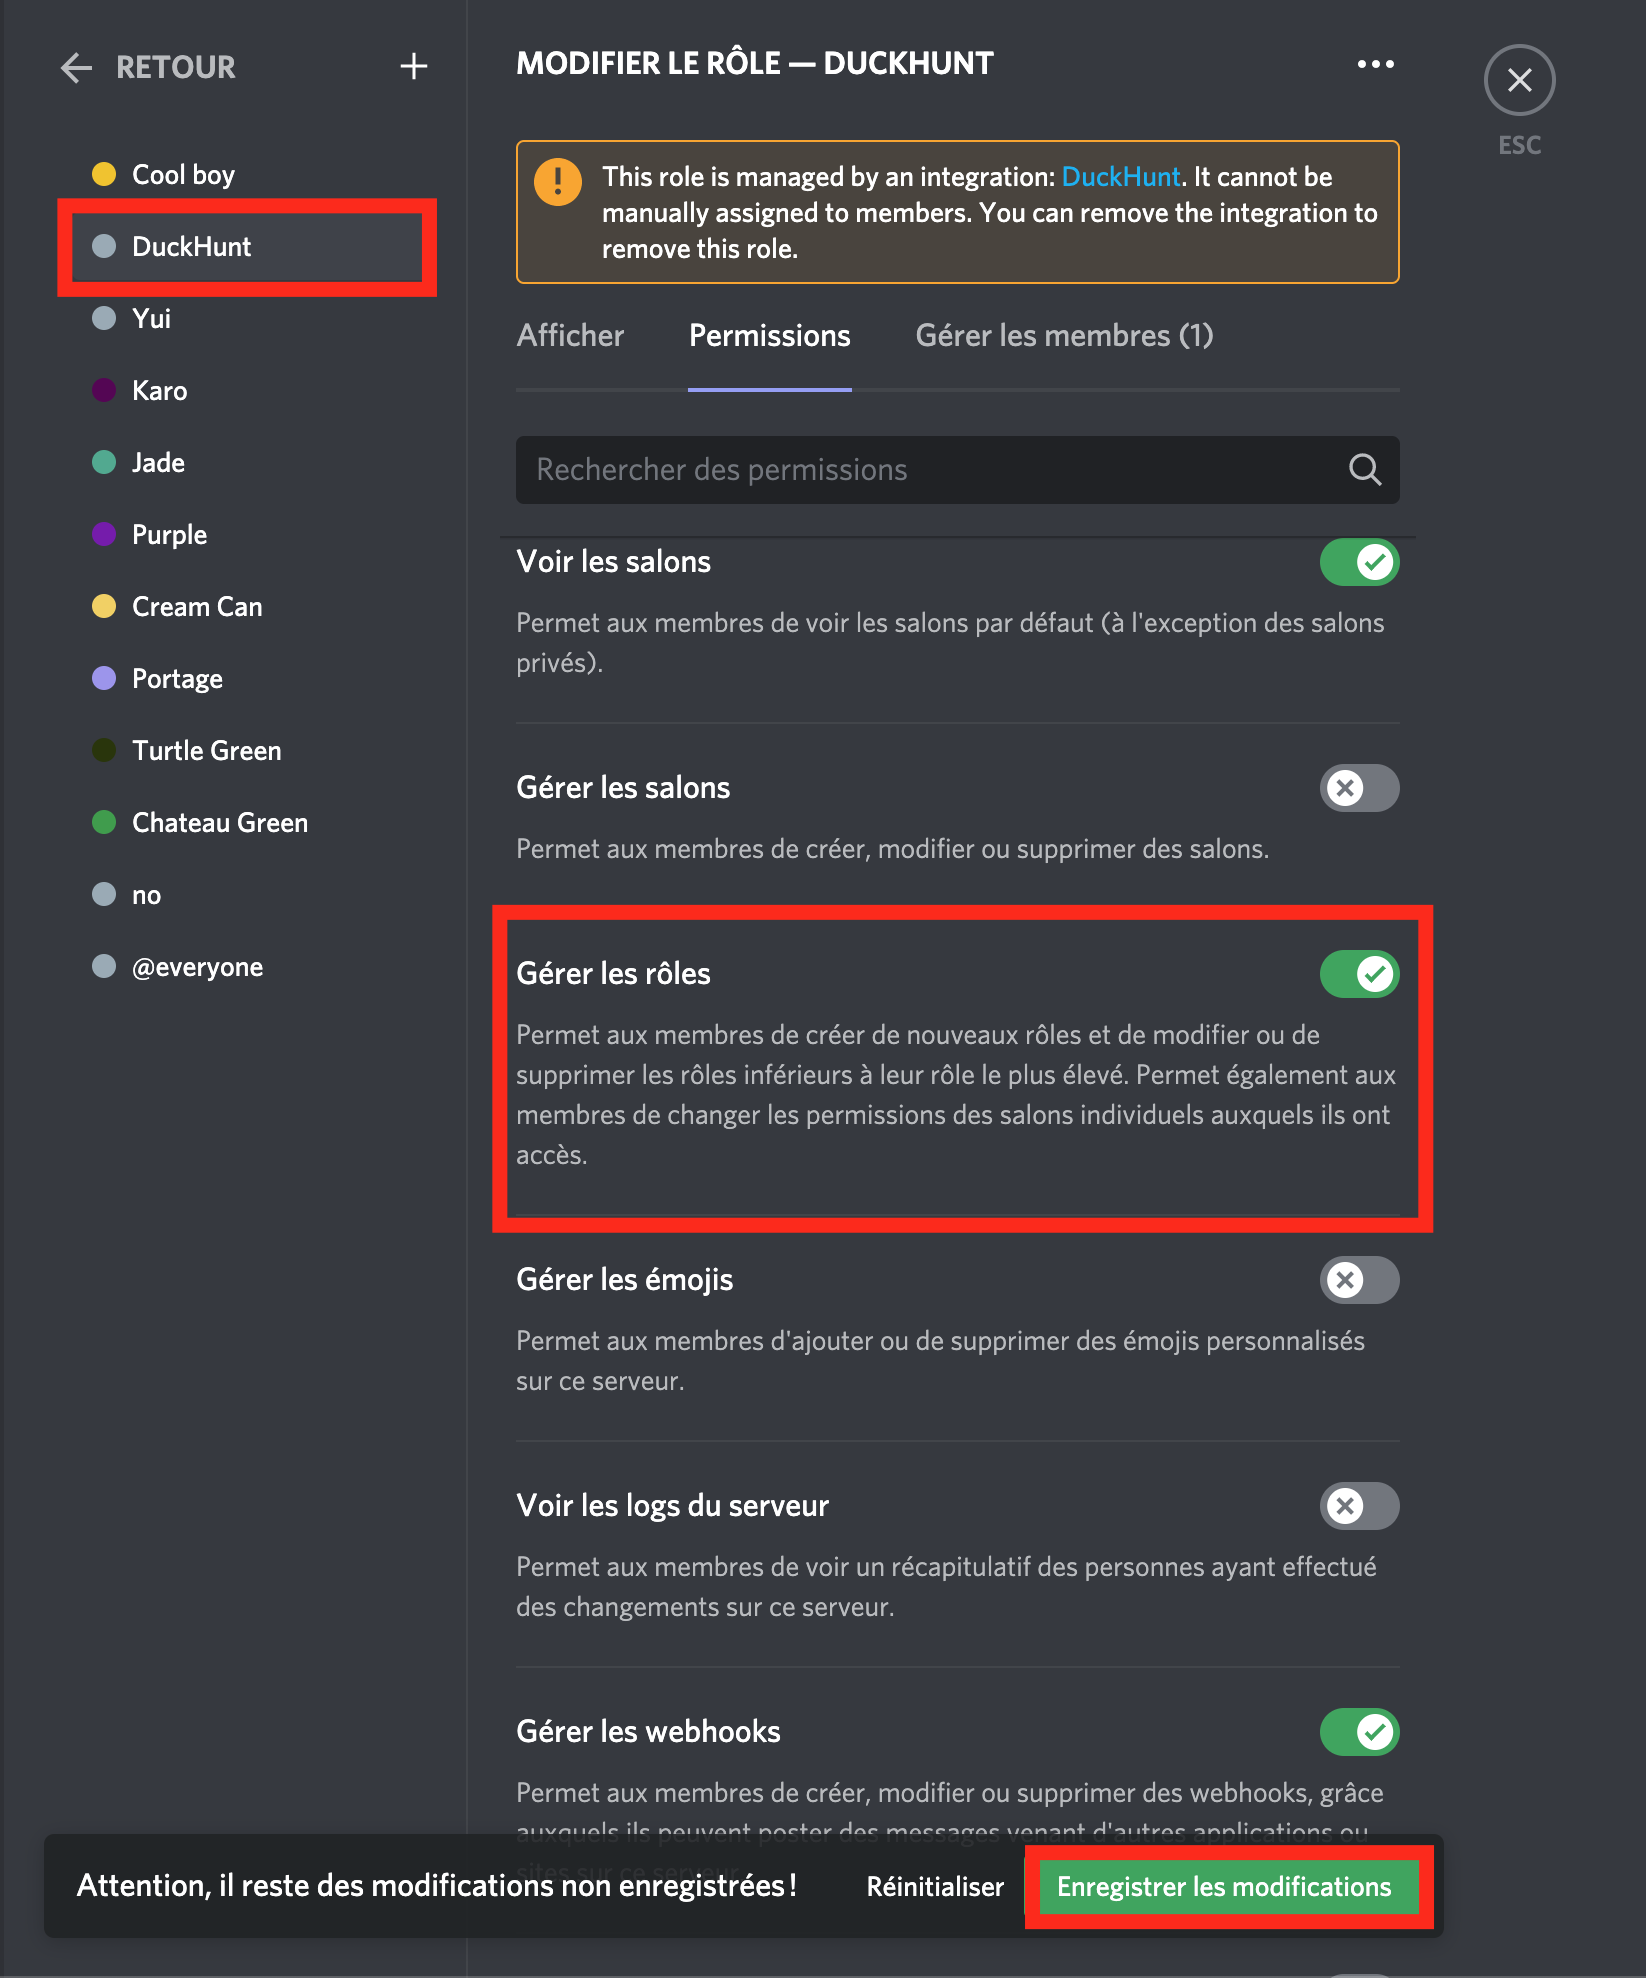
Task: Select the @everyone role
Action: tap(197, 967)
